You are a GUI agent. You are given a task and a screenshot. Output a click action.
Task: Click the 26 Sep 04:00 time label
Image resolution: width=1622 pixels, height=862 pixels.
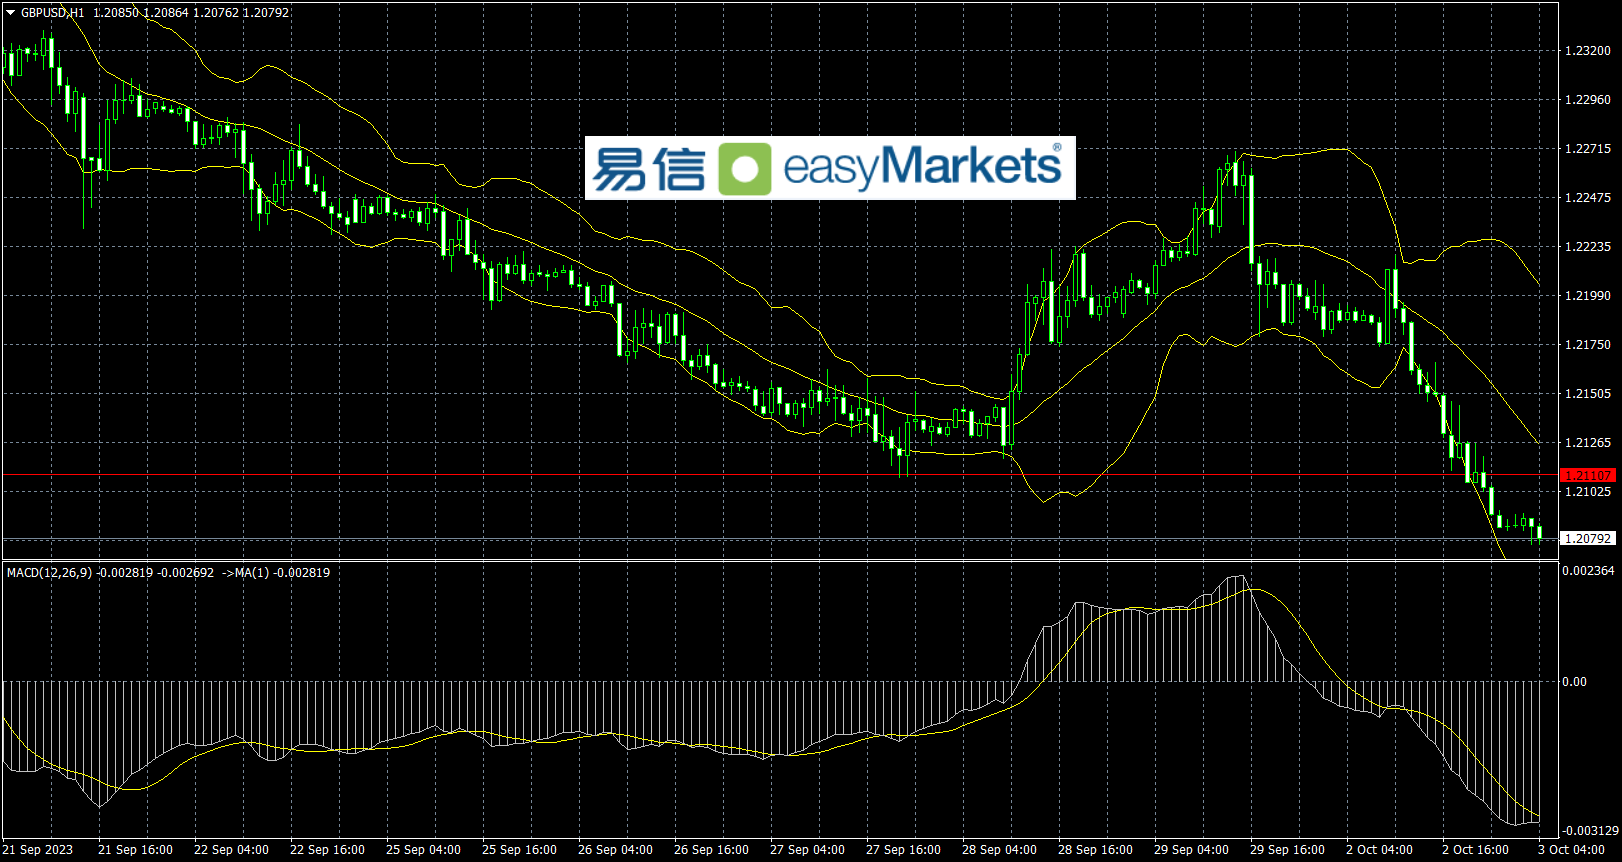615,850
